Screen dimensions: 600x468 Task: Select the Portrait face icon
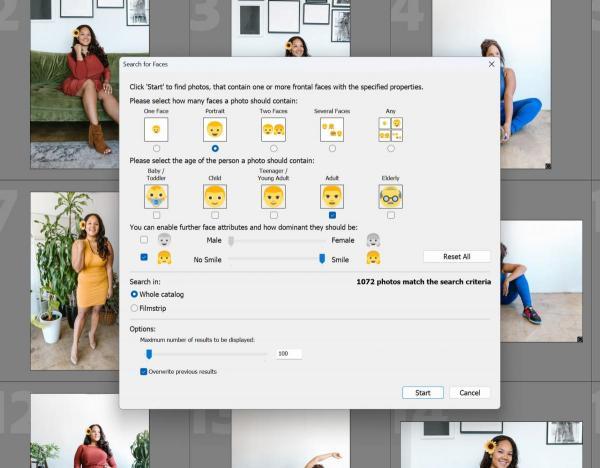(215, 129)
